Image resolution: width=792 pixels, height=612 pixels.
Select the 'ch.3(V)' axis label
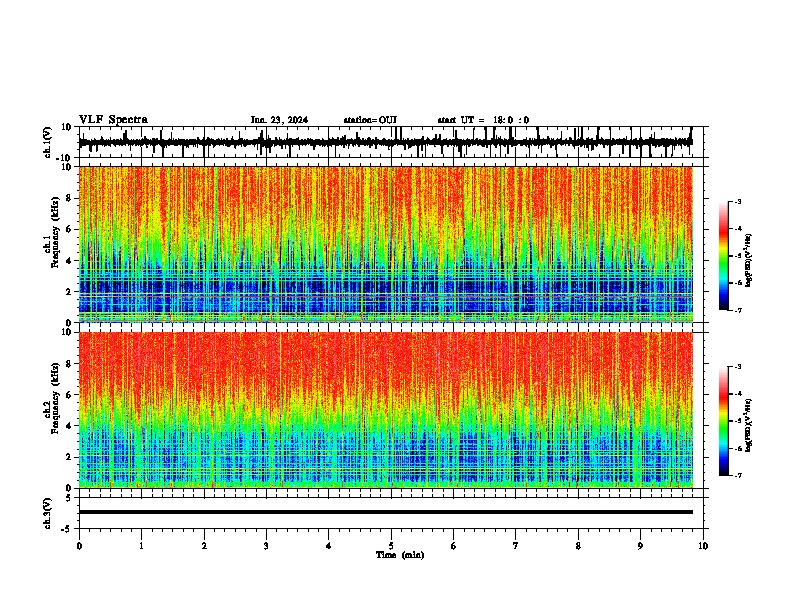point(47,513)
